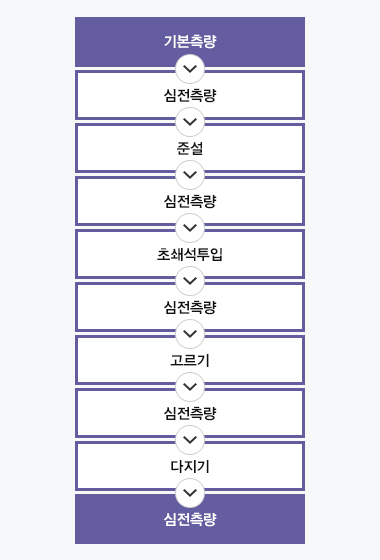This screenshot has height=560, width=380.
Task: Click the chevron icon below 다지기
Action: 190,492
